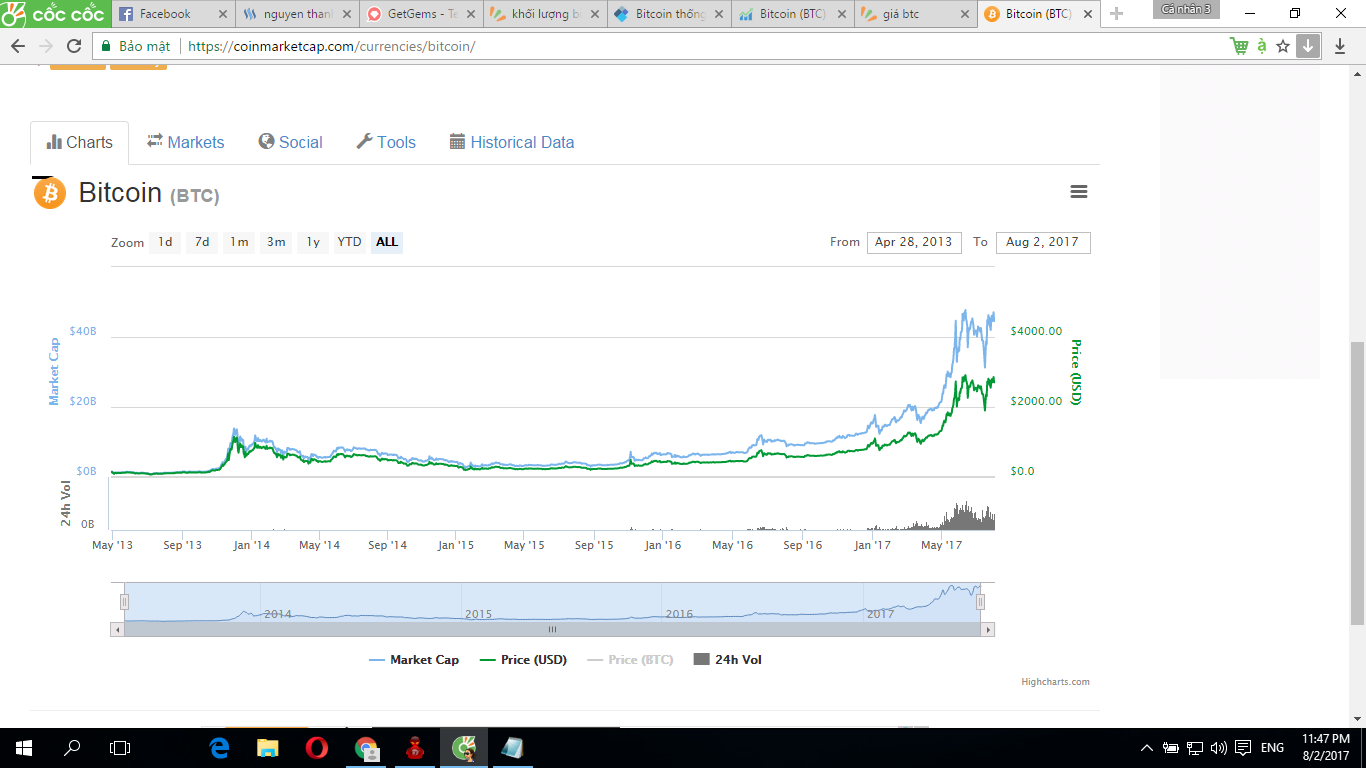Image resolution: width=1366 pixels, height=768 pixels.
Task: Open Chrome from the taskbar
Action: (x=366, y=748)
